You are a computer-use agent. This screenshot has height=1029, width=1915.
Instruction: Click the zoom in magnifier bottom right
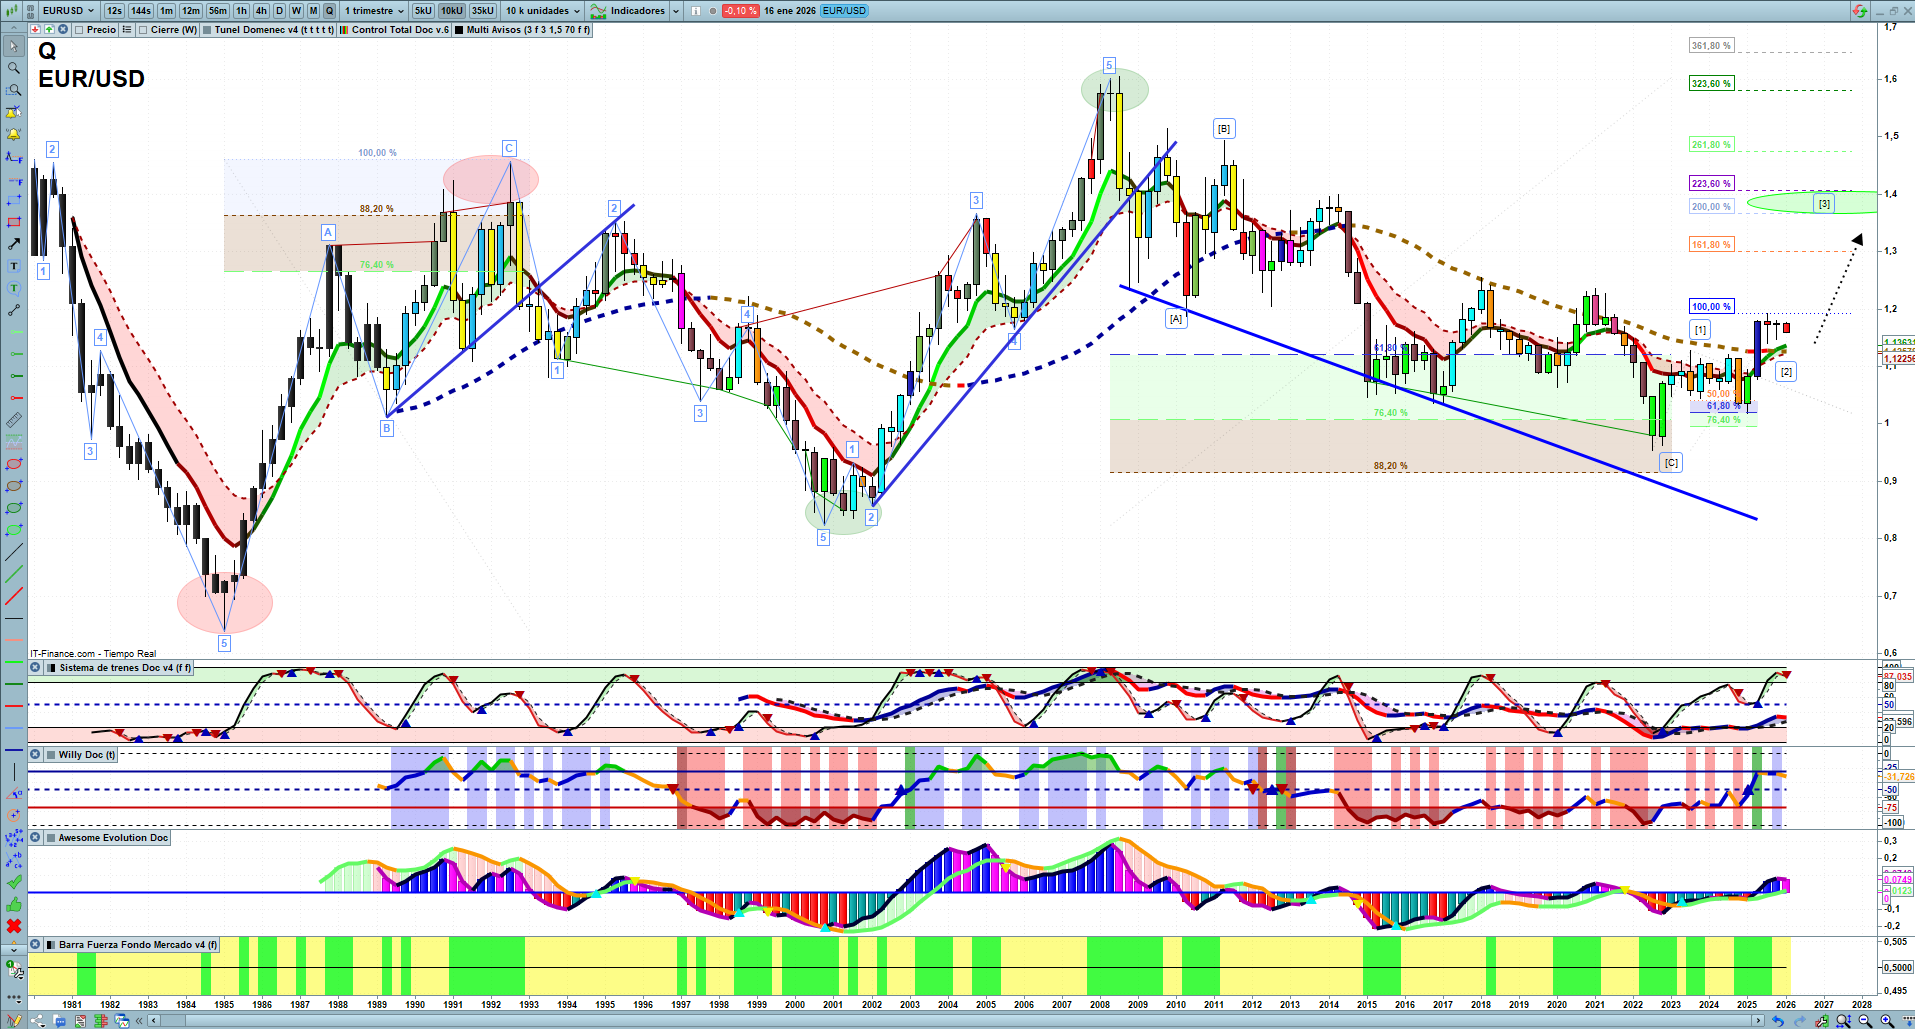coord(1887,1021)
